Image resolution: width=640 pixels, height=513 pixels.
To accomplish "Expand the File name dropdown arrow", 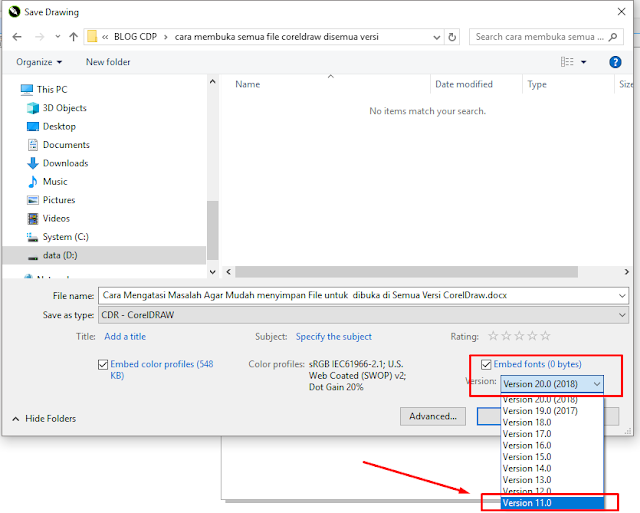I will click(622, 295).
